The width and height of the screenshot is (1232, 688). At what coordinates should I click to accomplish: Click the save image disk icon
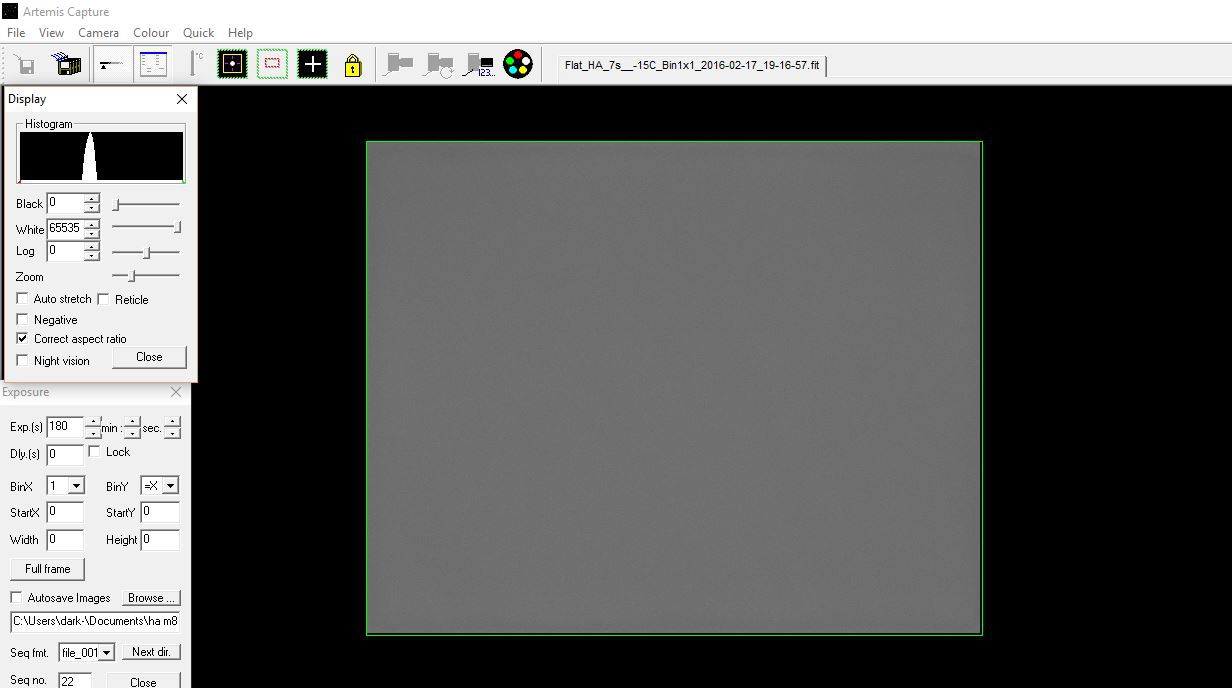25,65
